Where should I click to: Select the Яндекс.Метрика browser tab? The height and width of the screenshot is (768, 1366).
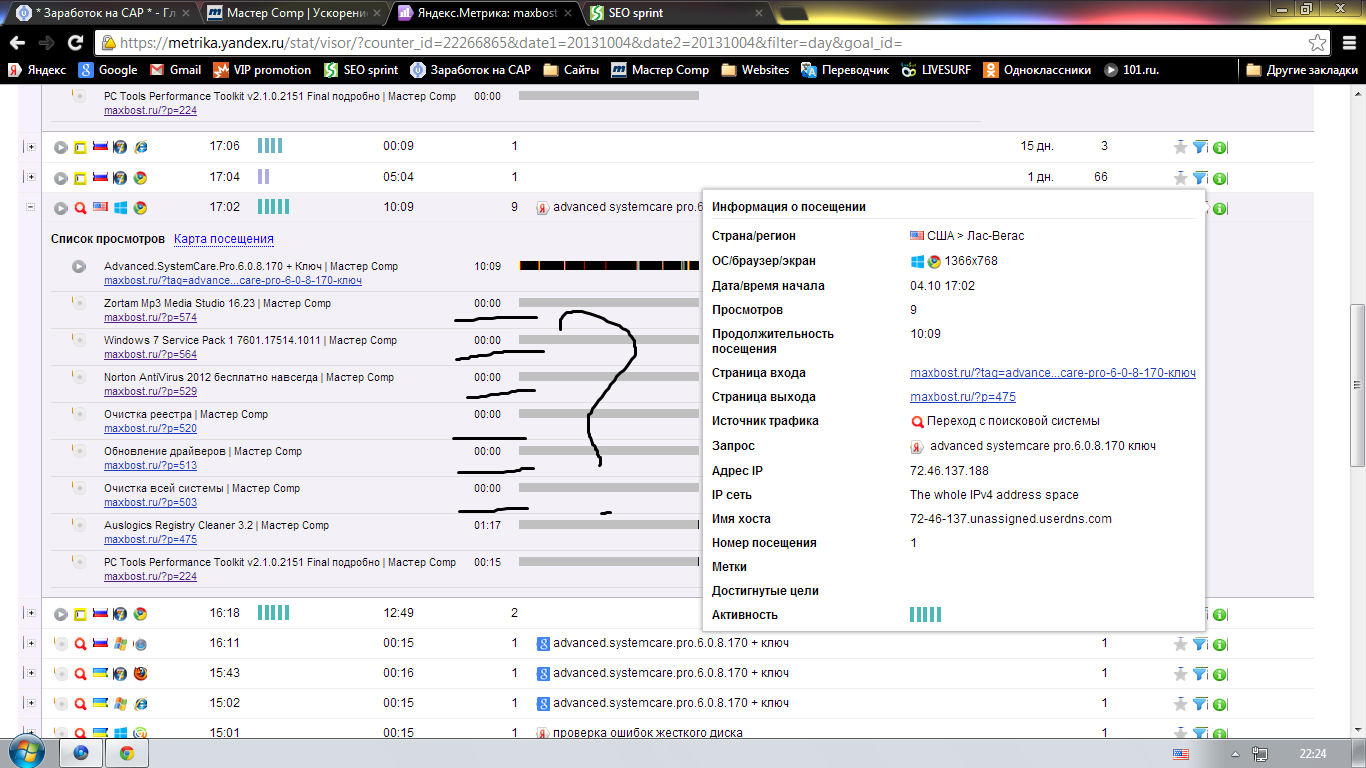click(x=485, y=13)
